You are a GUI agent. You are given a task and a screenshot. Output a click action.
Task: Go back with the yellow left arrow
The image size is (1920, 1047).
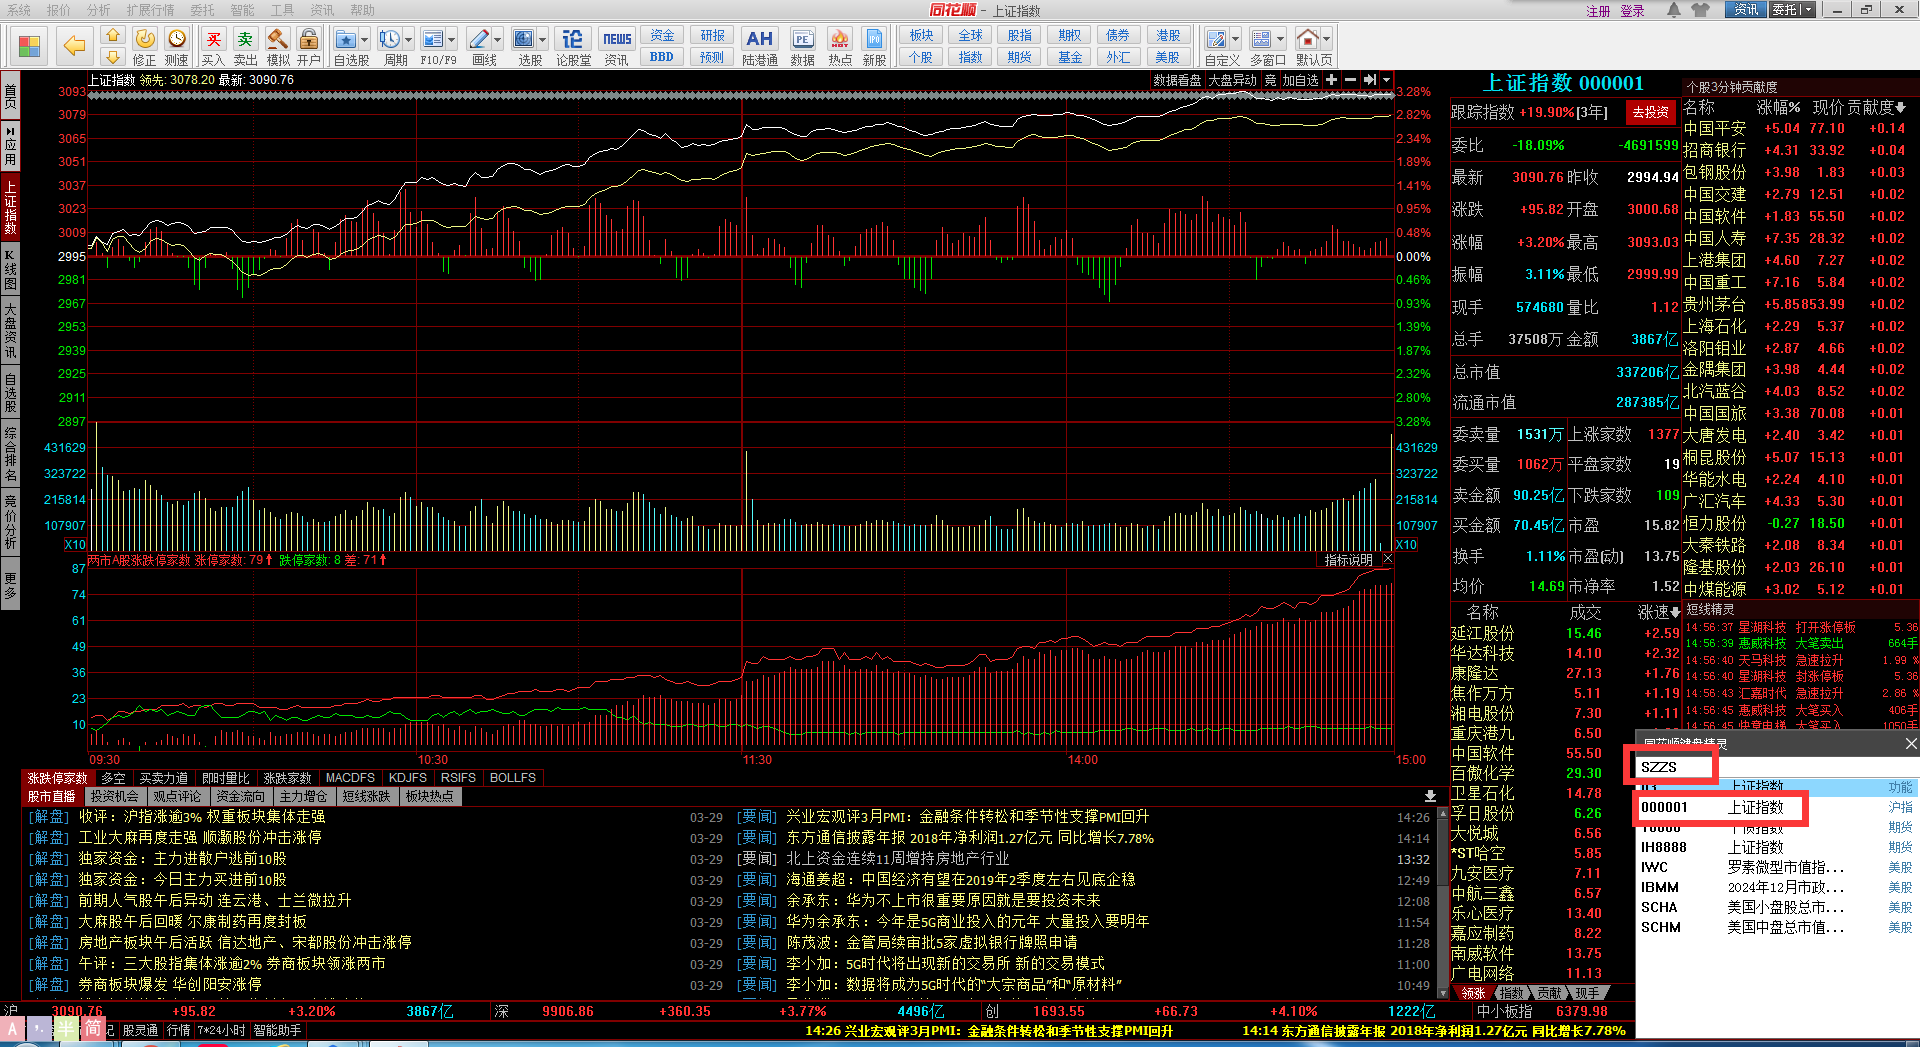tap(74, 45)
